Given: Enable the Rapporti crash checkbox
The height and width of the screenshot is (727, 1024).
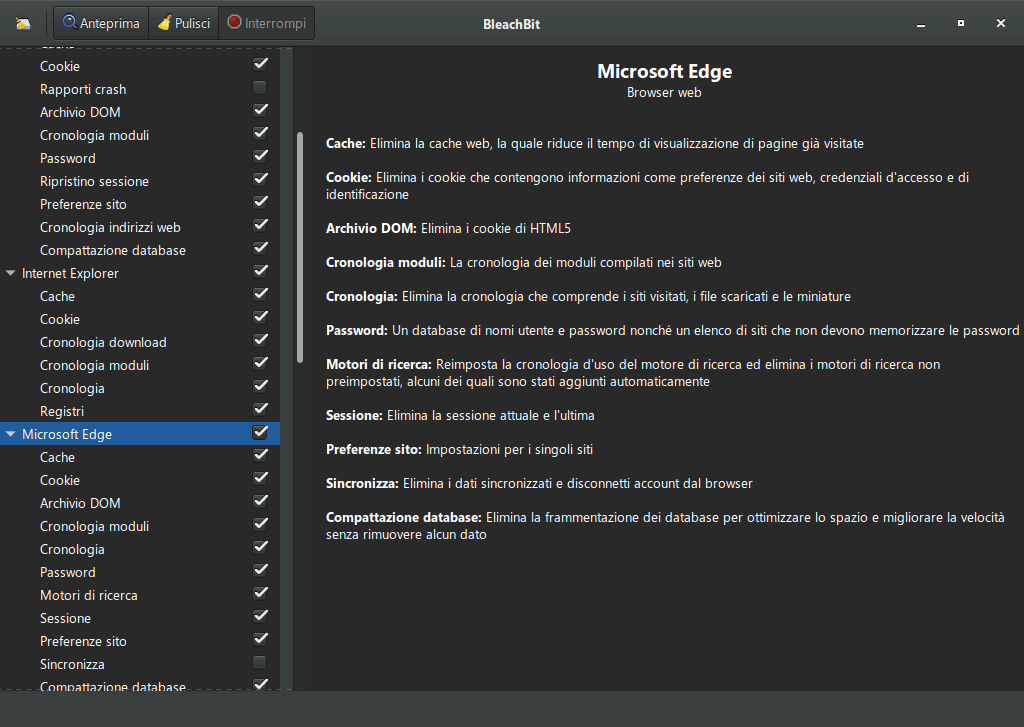Looking at the screenshot, I should point(260,87).
